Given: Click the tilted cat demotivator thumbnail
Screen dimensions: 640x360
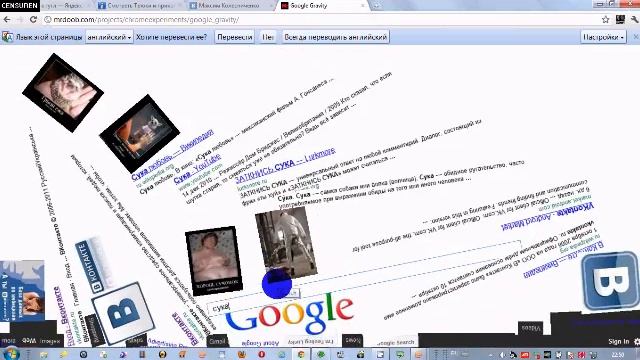Looking at the screenshot, I should coord(140,133).
